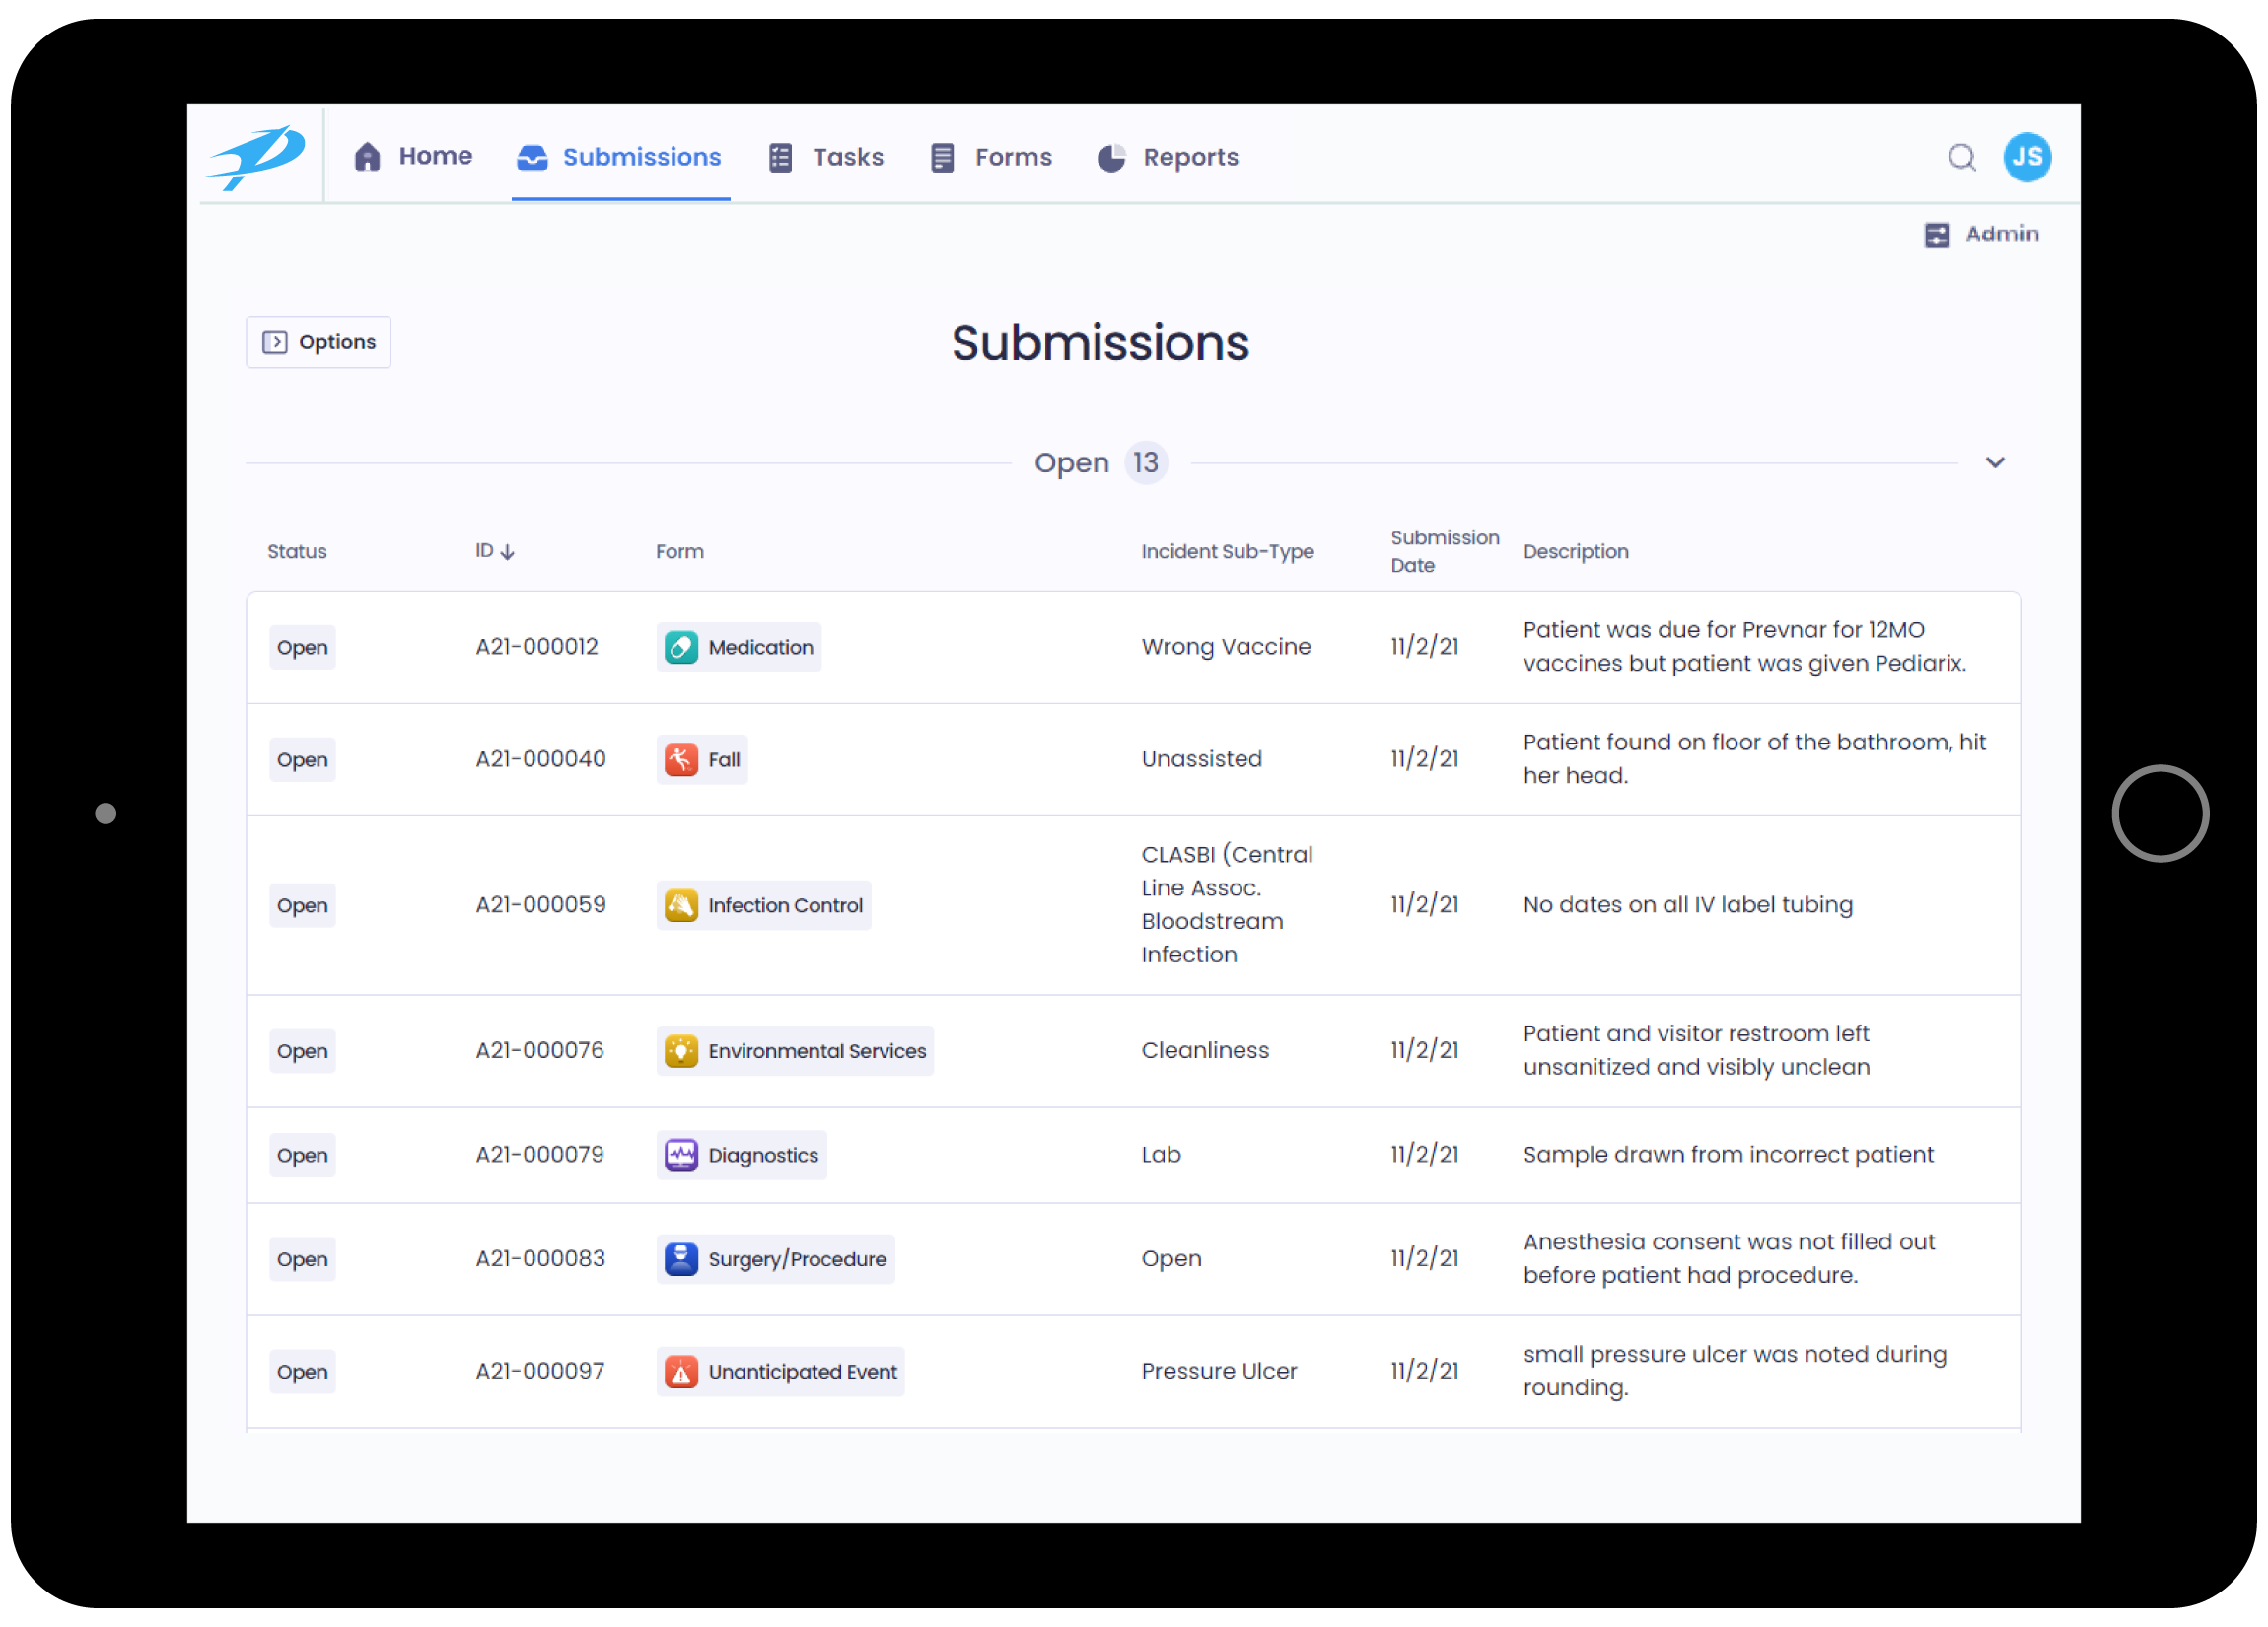Image resolution: width=2268 pixels, height=1627 pixels.
Task: Click Open status badge for A21-000012
Action: click(302, 647)
